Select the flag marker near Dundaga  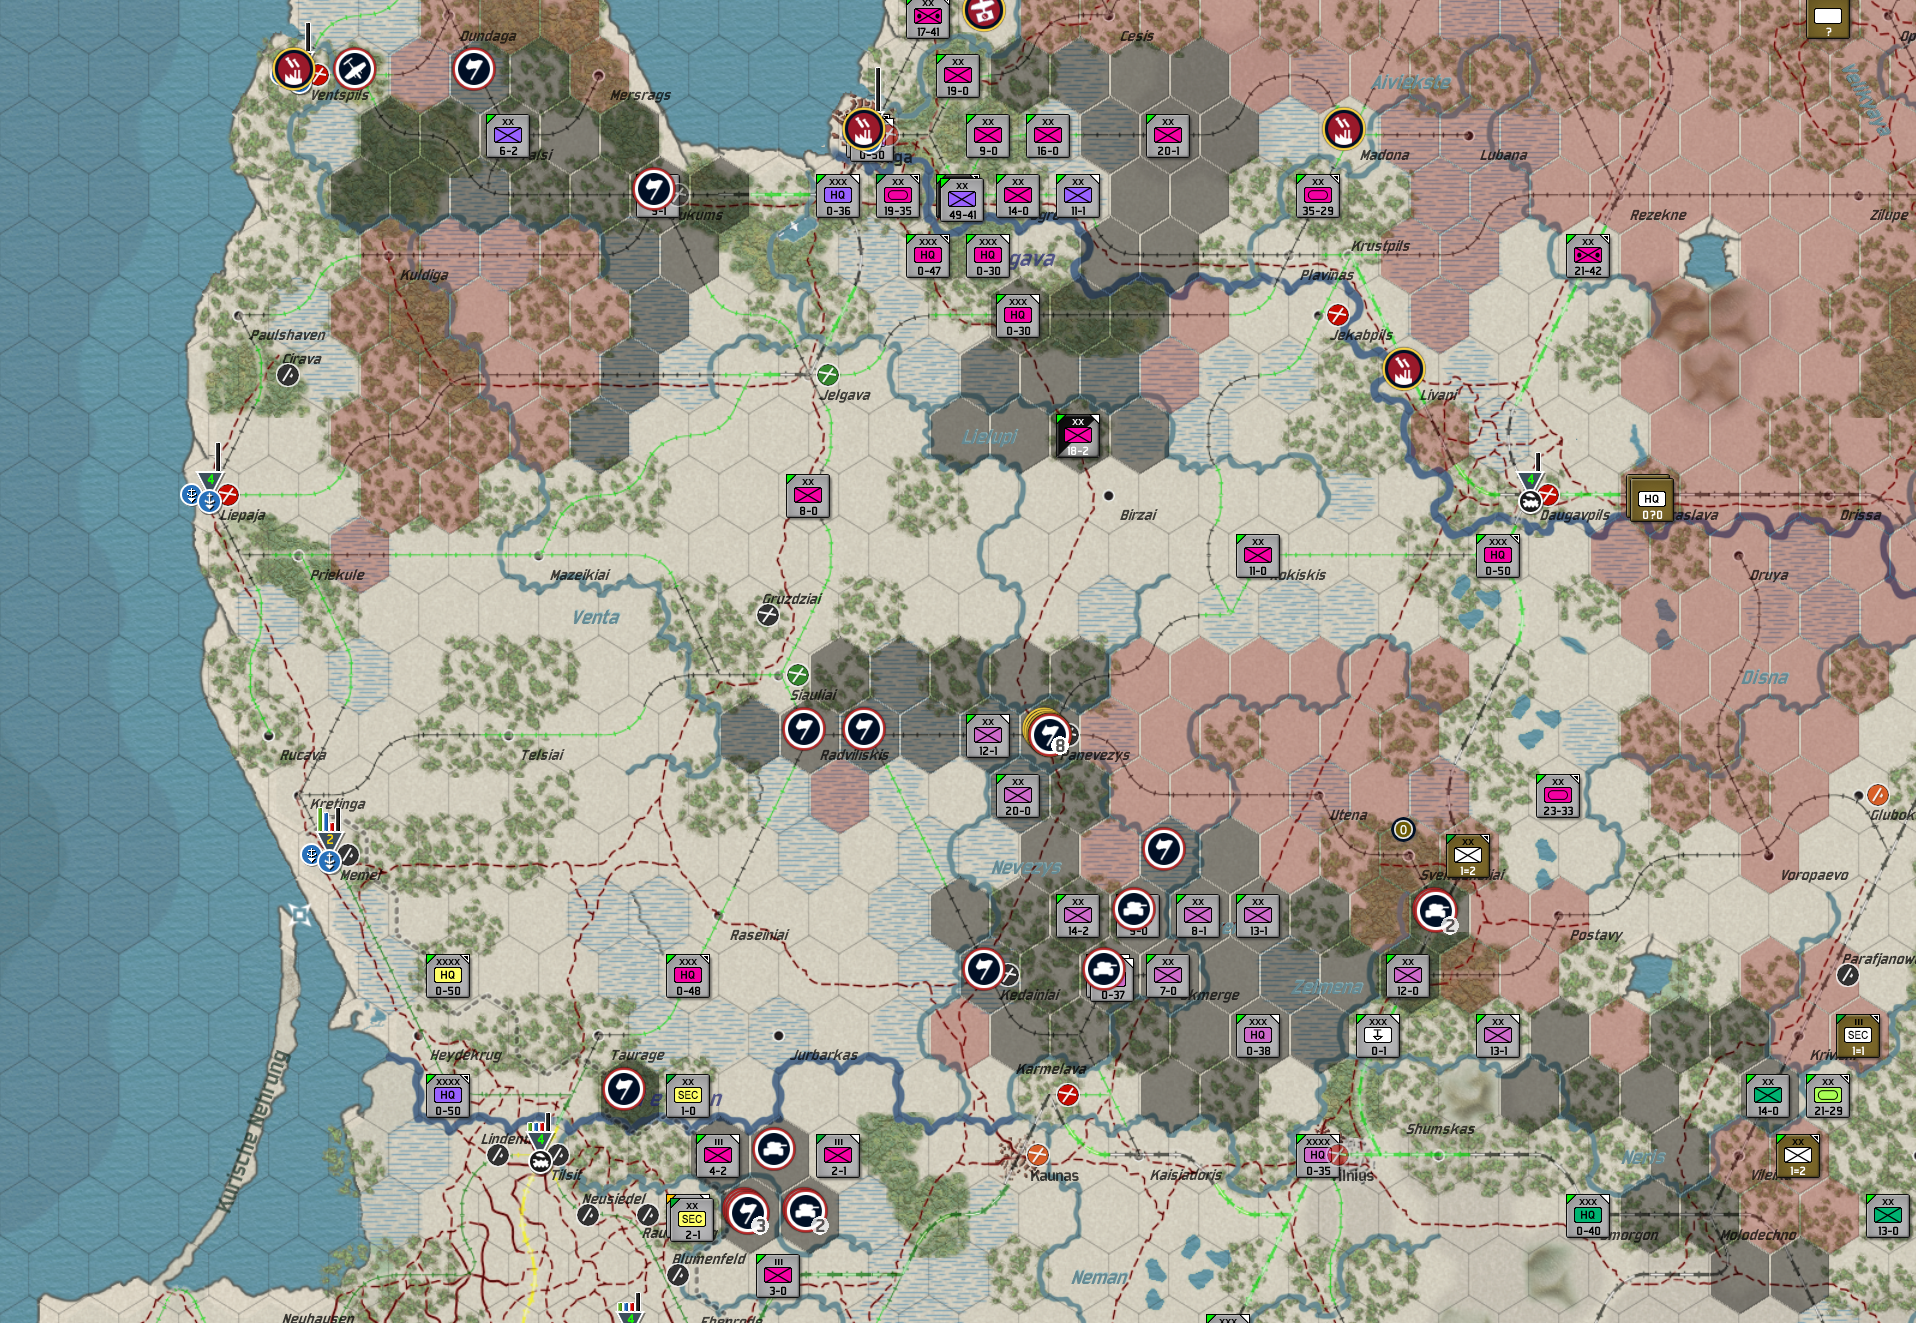point(474,69)
